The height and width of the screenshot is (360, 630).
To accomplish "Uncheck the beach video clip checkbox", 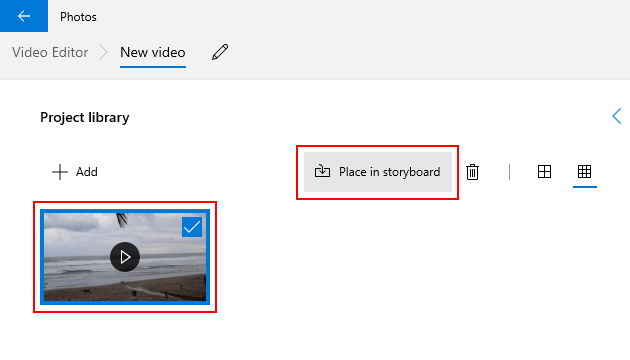I will point(192,227).
